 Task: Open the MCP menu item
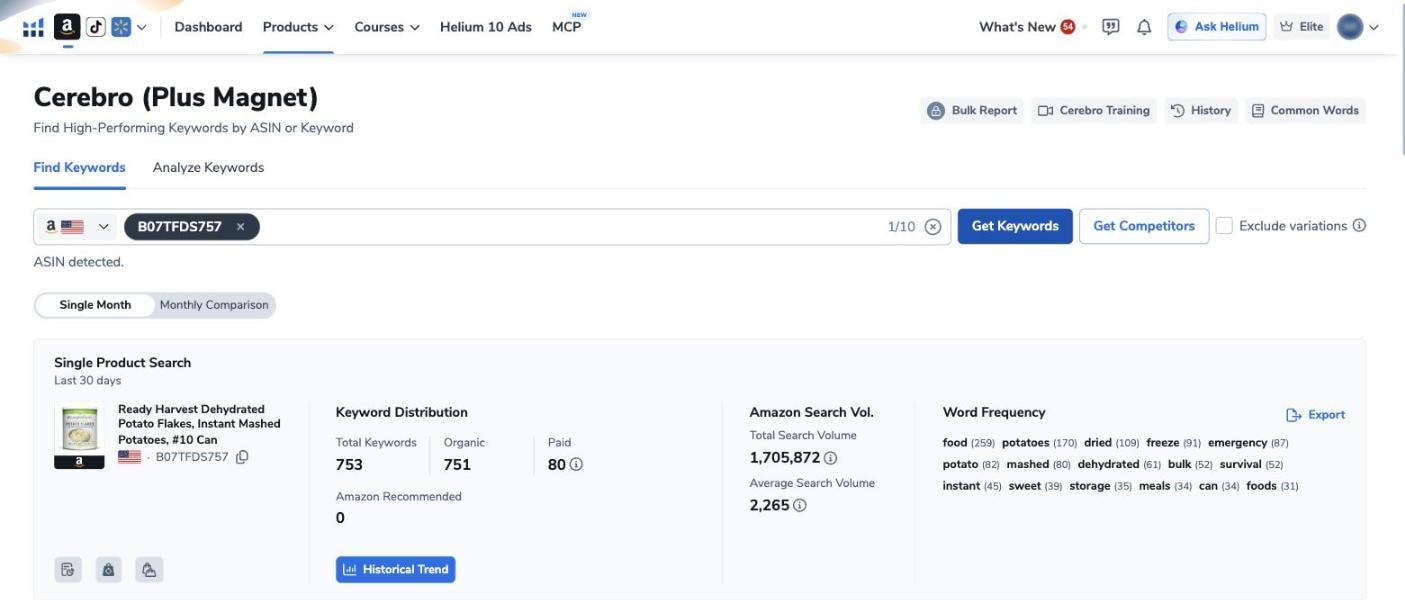click(567, 27)
